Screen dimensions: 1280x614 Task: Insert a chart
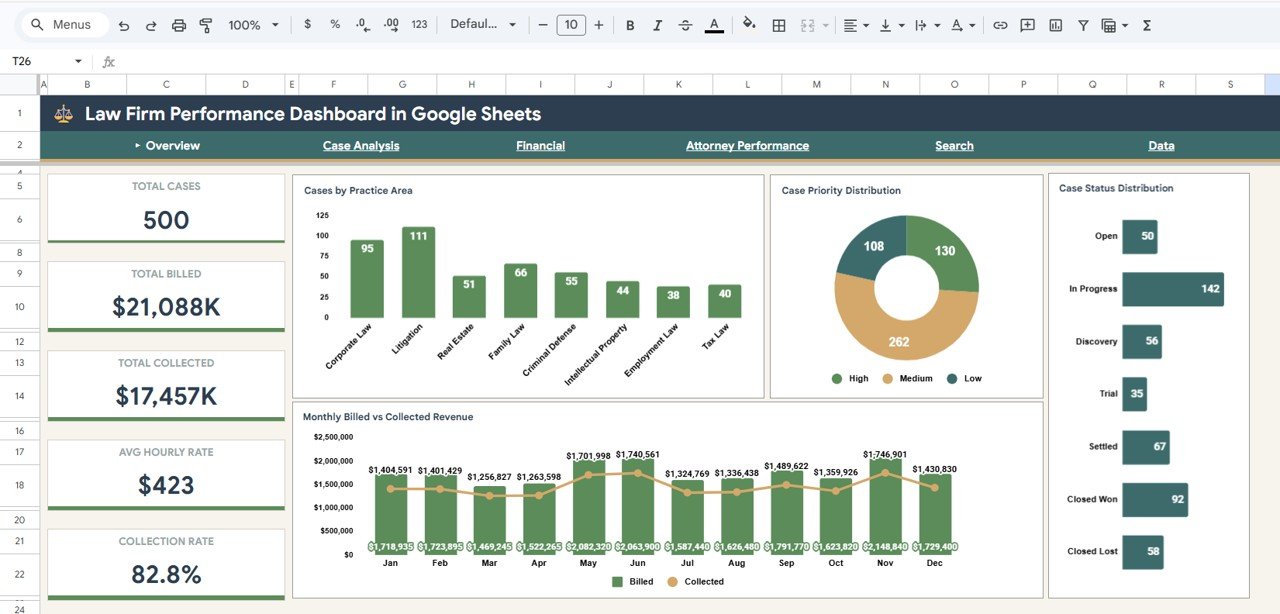pos(1055,24)
